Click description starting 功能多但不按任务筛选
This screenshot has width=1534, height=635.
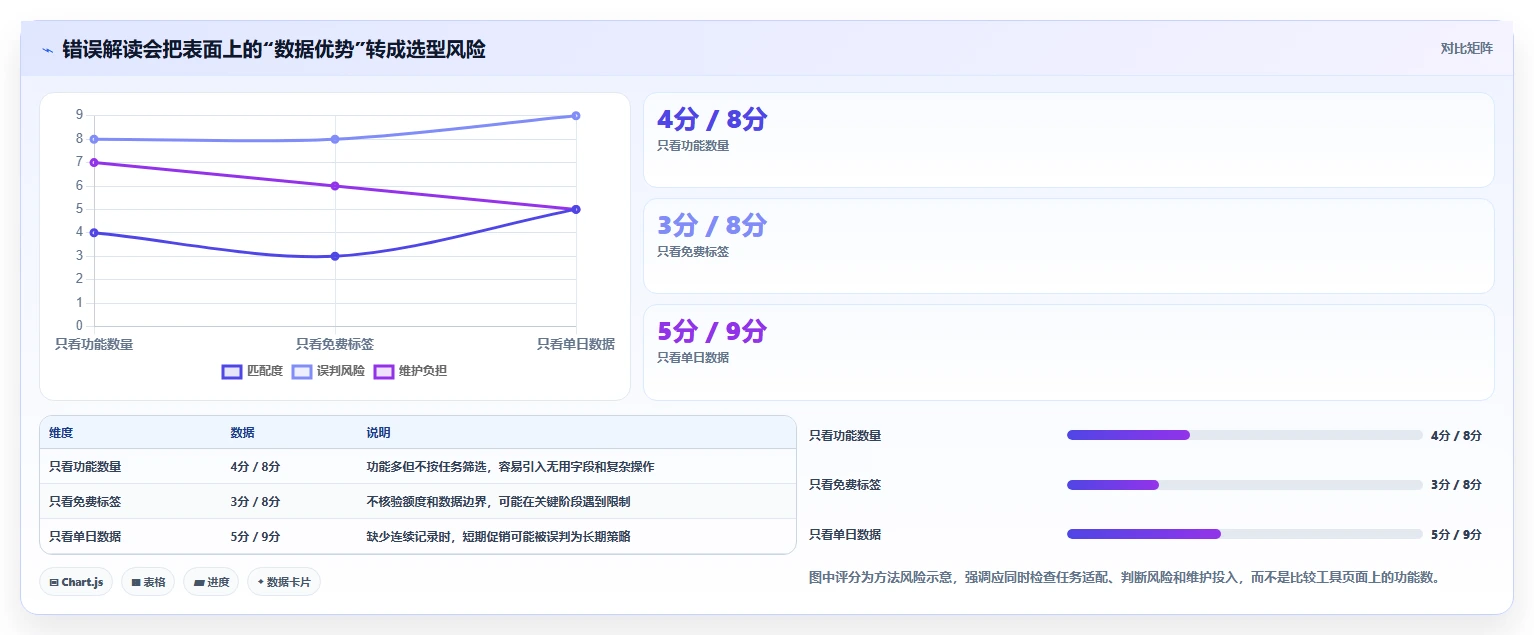tap(510, 467)
